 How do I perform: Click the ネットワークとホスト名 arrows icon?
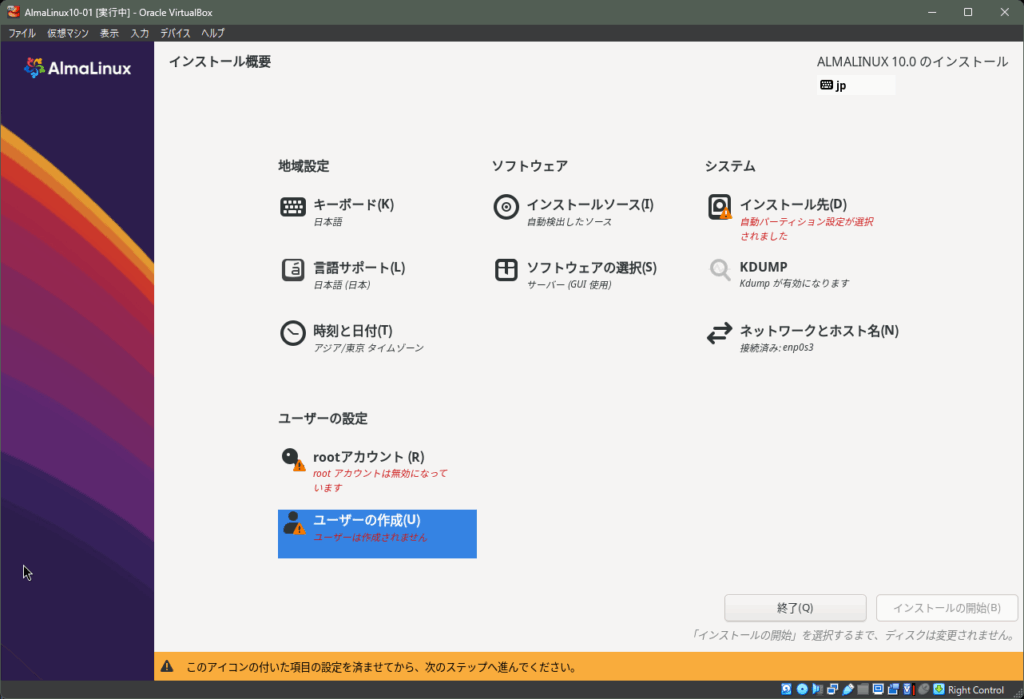coord(720,333)
